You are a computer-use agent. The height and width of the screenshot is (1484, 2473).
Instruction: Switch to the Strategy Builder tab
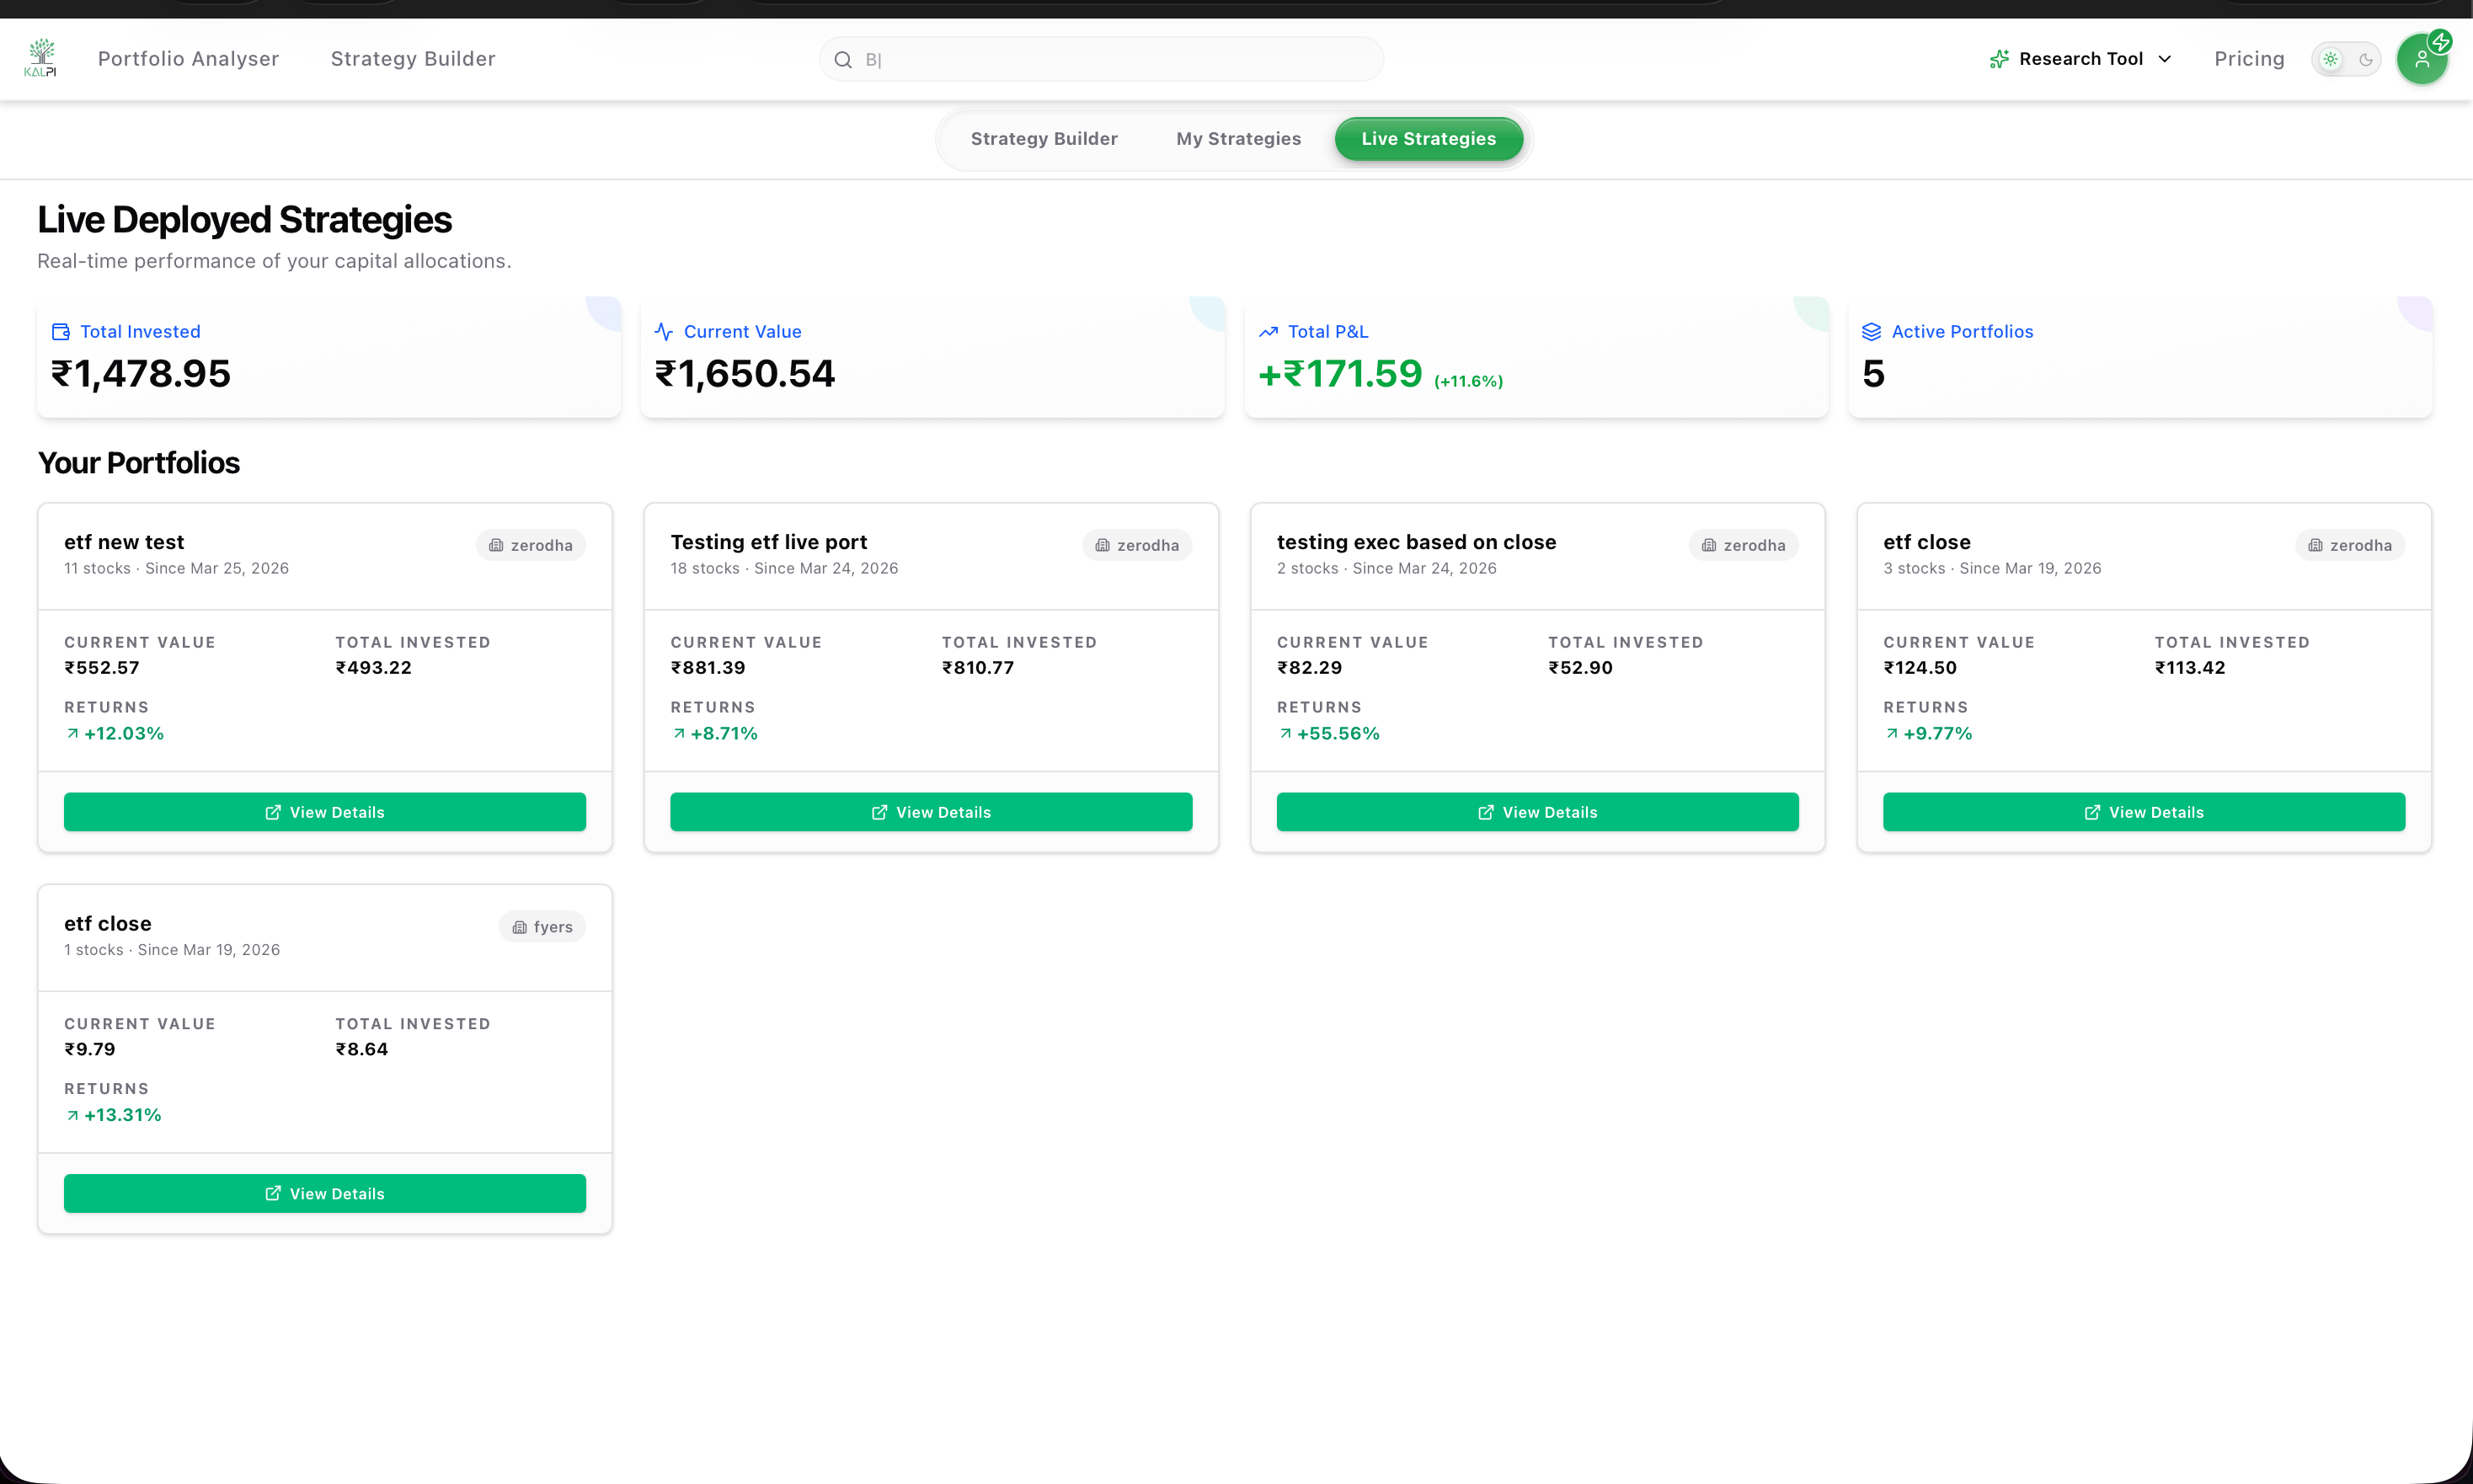coord(1044,139)
